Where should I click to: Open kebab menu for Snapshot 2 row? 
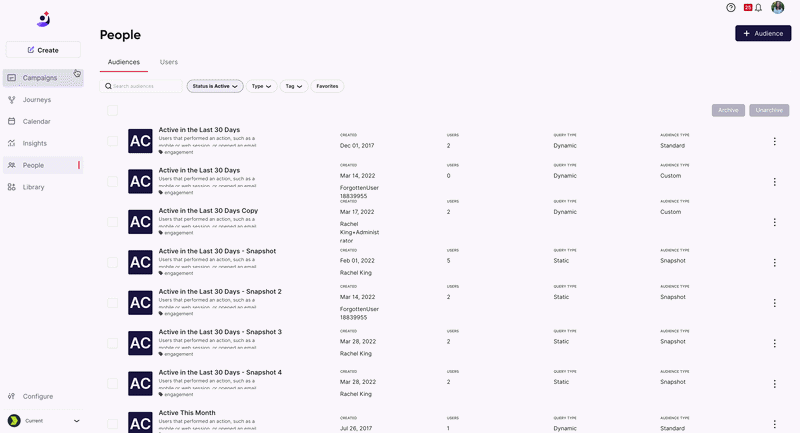774,303
